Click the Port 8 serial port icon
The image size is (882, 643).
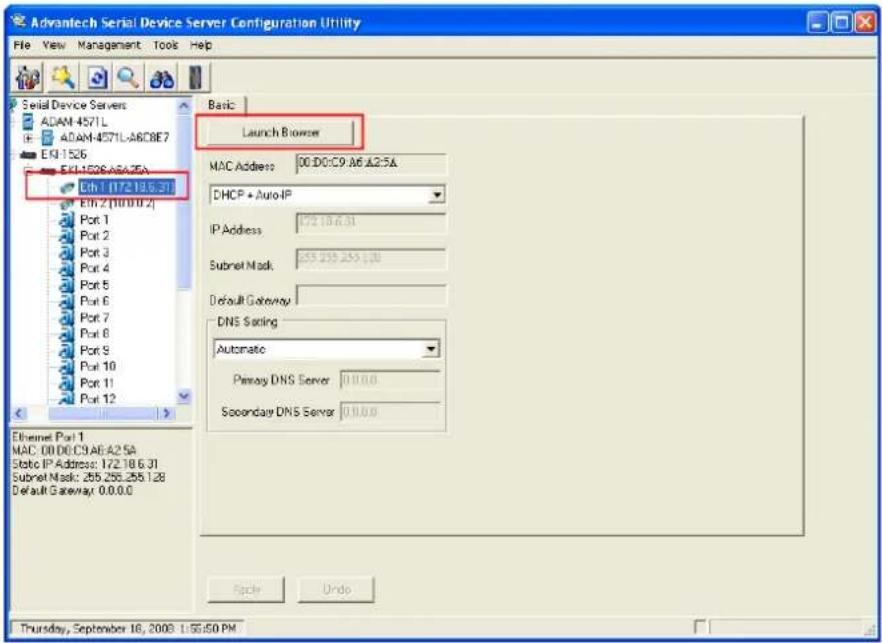66,334
